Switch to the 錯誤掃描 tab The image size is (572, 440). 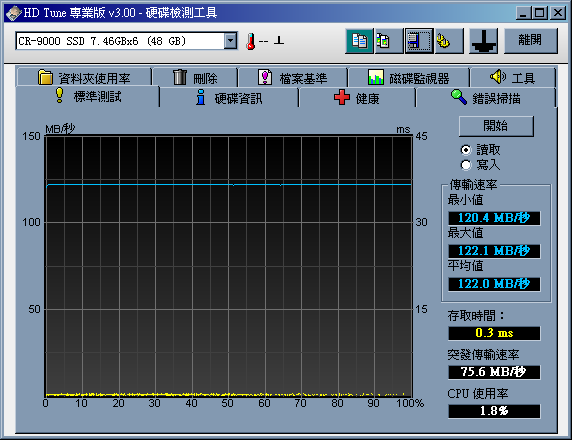pos(486,98)
